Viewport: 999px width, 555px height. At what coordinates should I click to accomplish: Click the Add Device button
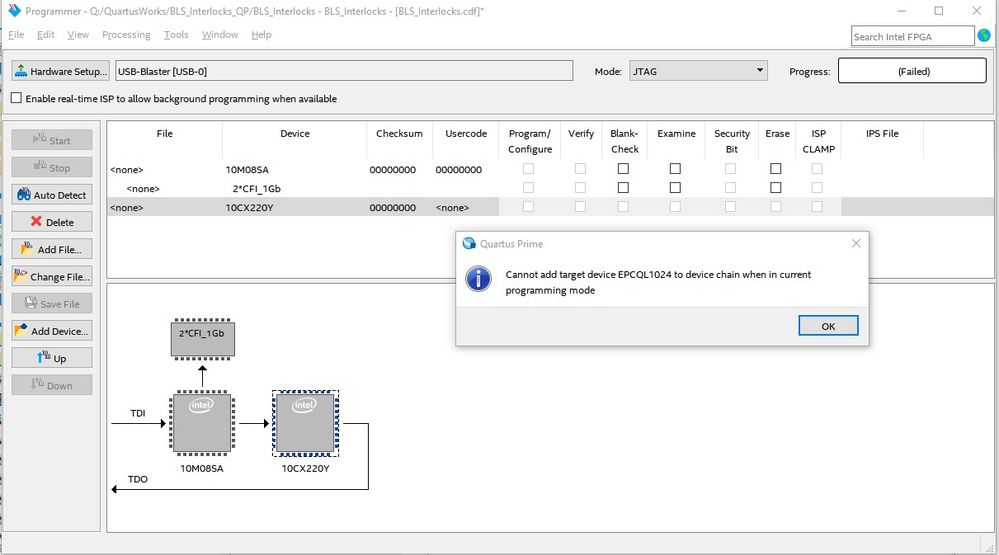click(52, 331)
